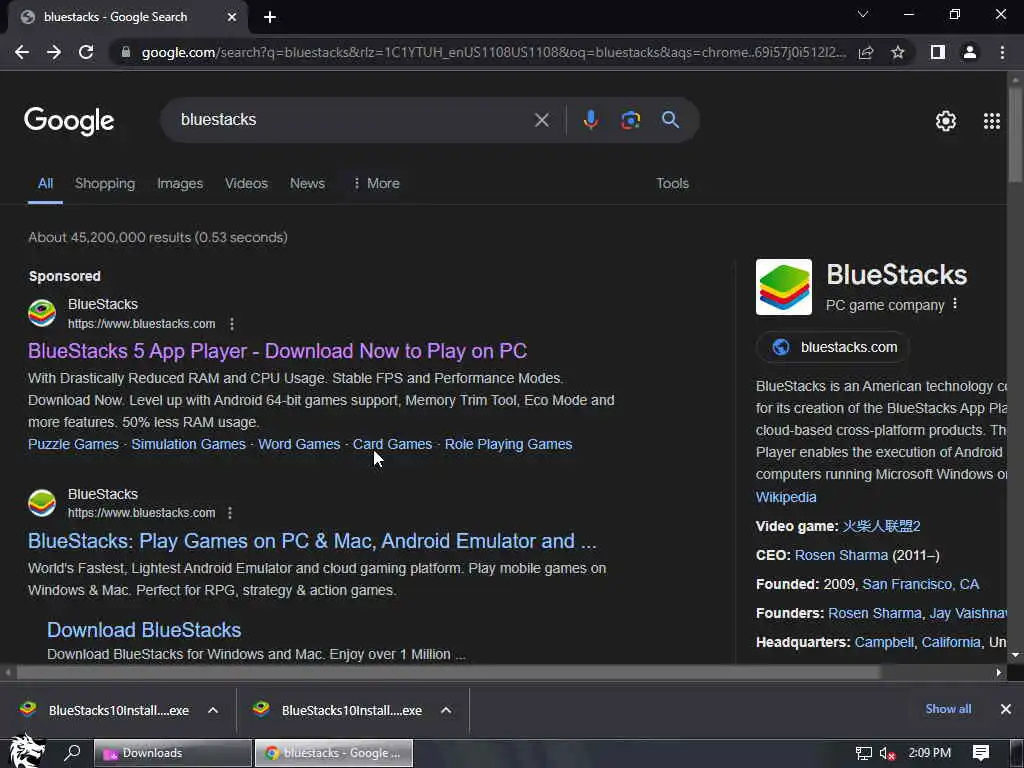Open Simulation Games ad sitelink
This screenshot has width=1024, height=768.
click(189, 444)
